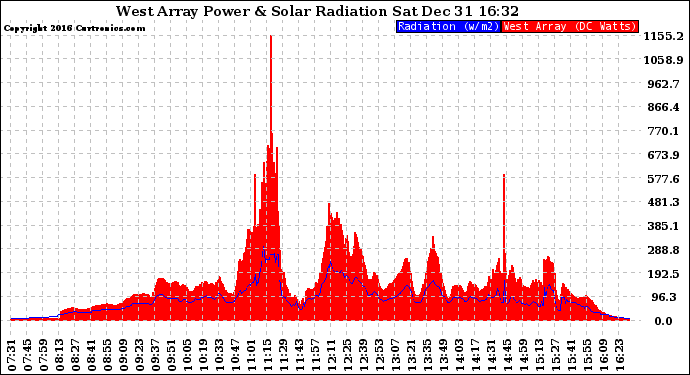Click the 15:13 time label
Screen dimensions: 690x375
[x=540, y=355]
